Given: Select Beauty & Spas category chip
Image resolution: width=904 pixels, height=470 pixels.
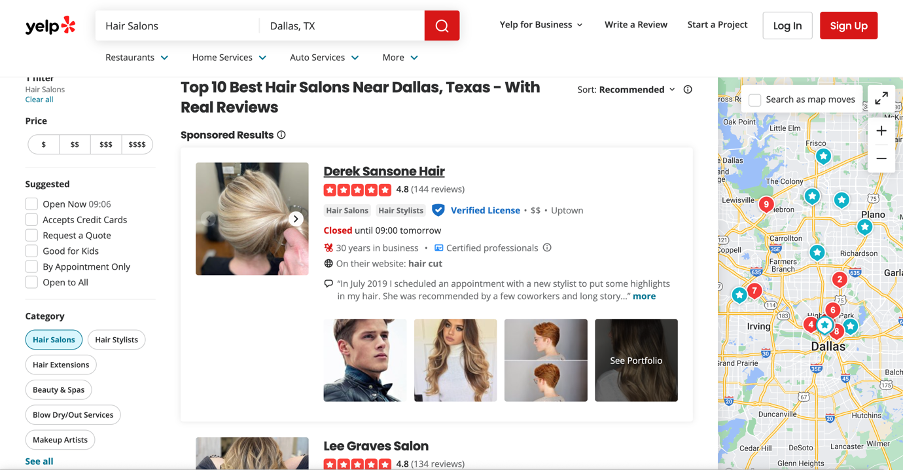Looking at the screenshot, I should pyautogui.click(x=58, y=390).
